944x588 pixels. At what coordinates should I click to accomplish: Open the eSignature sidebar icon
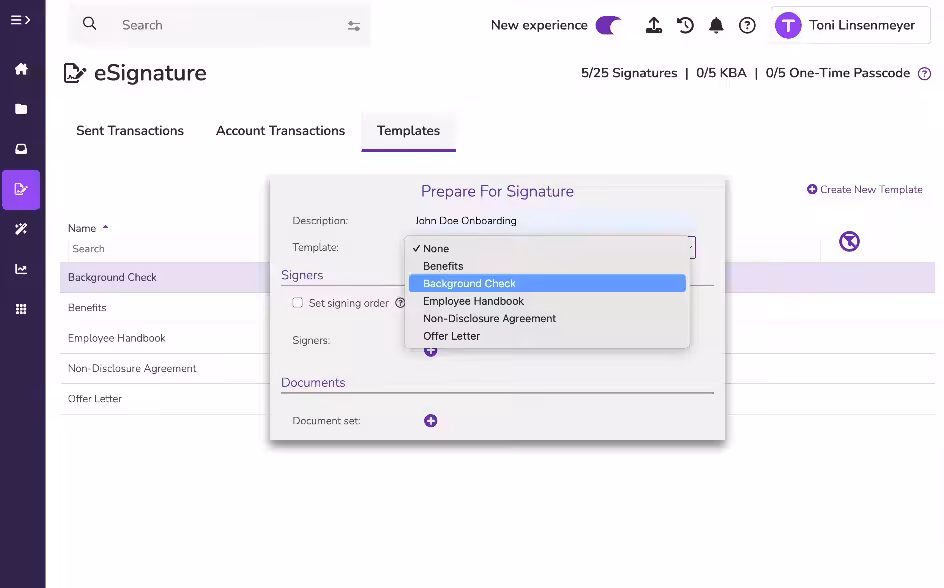tap(21, 190)
